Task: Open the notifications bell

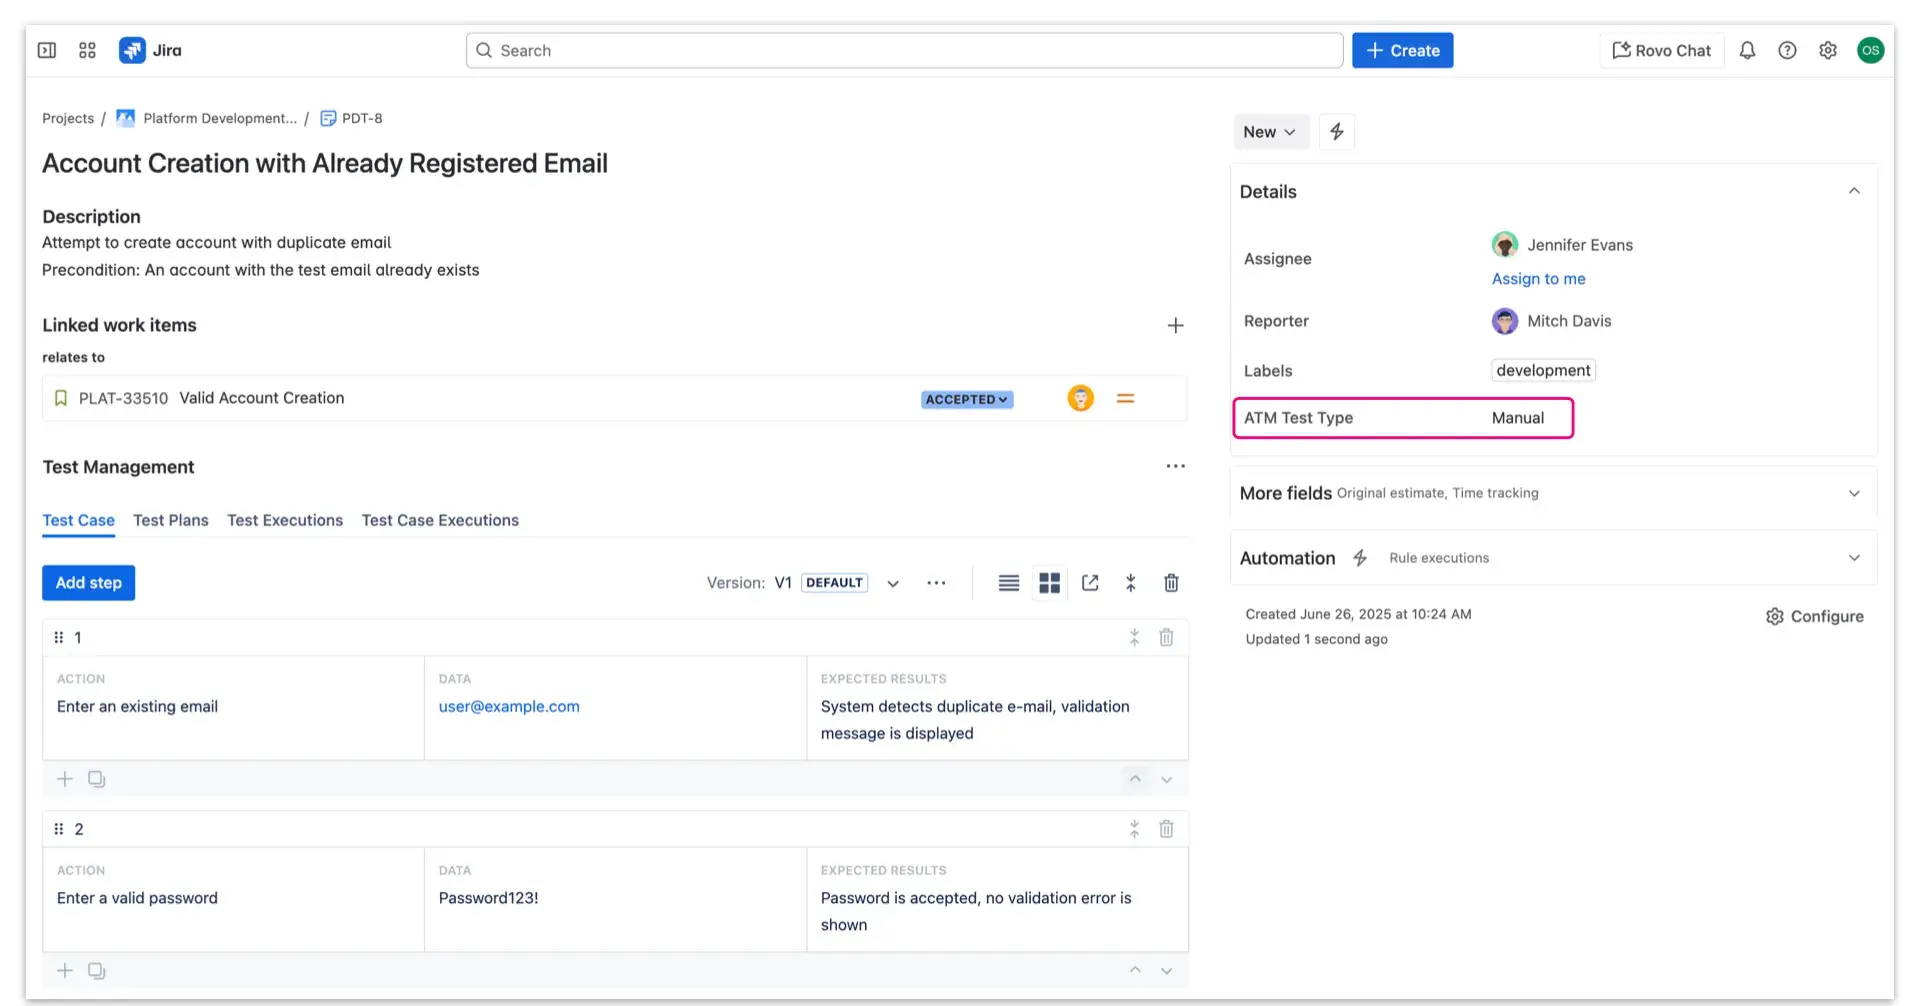Action: 1747,50
